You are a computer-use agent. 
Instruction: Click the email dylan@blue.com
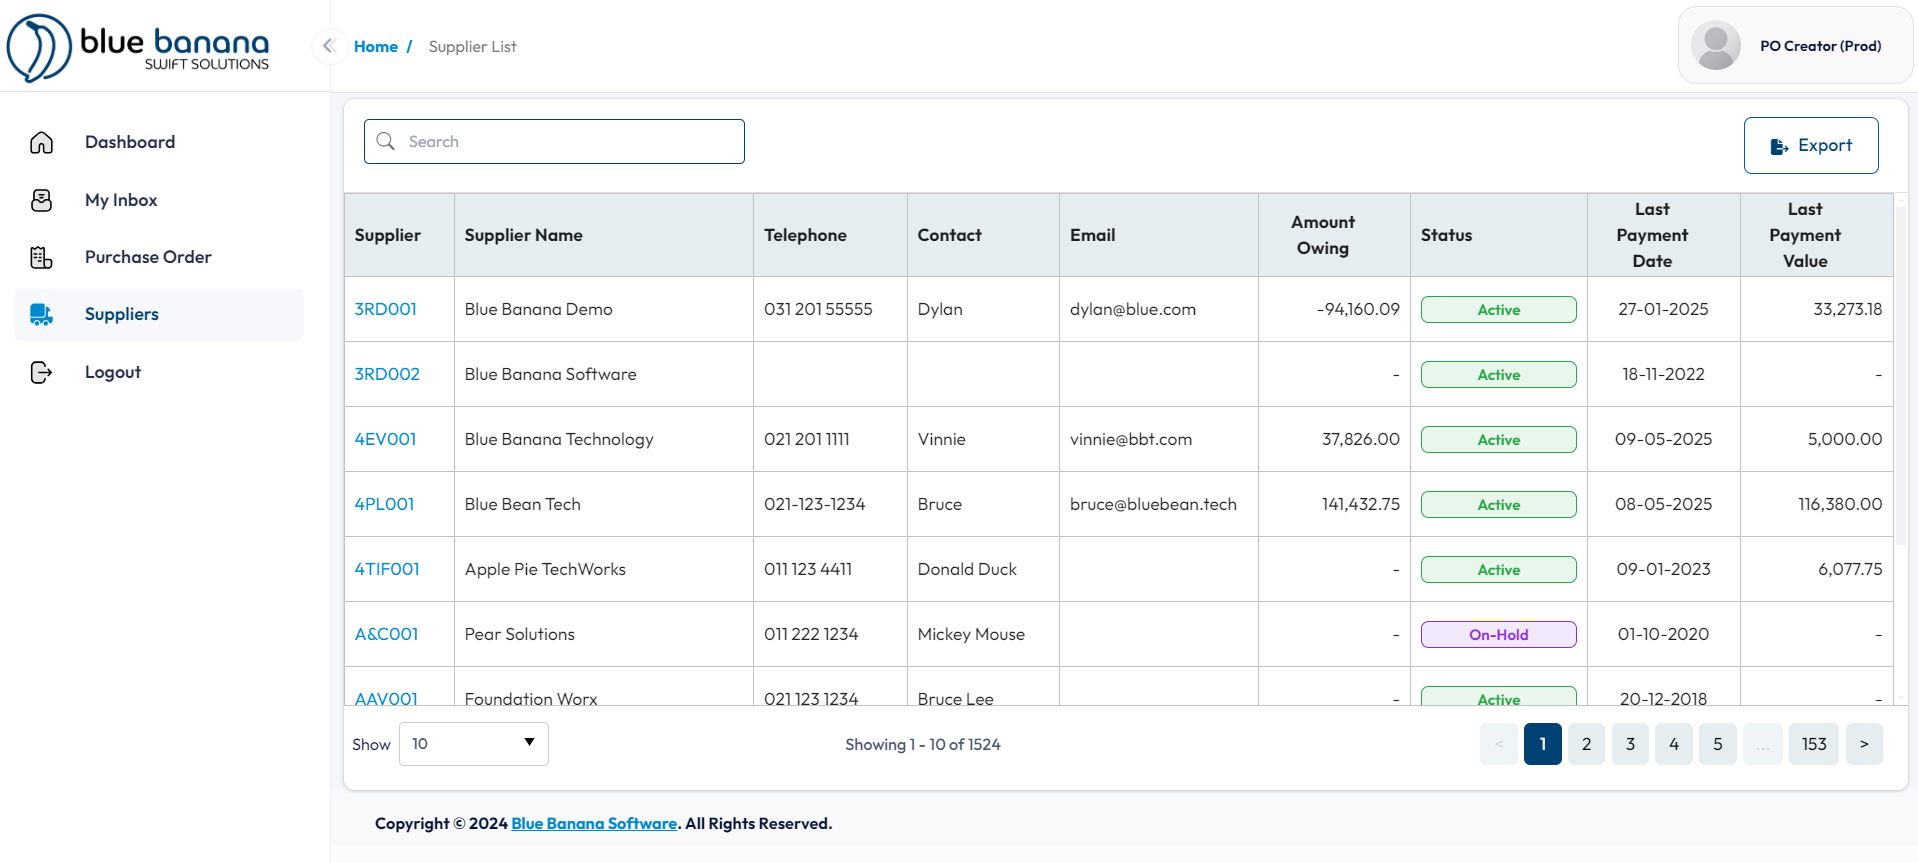tap(1133, 309)
